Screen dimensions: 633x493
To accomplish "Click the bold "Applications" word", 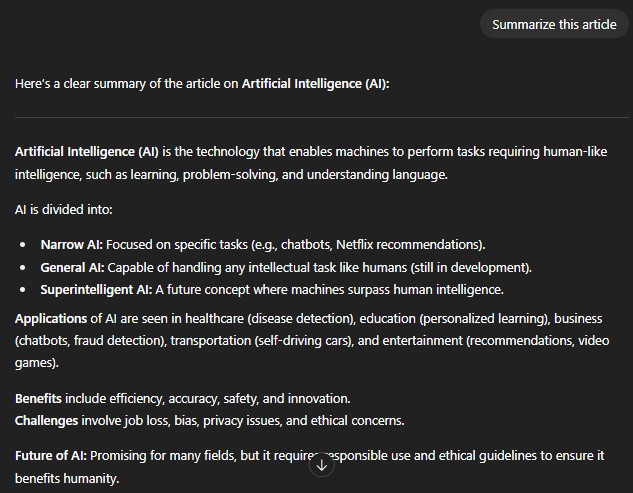I will tap(51, 319).
